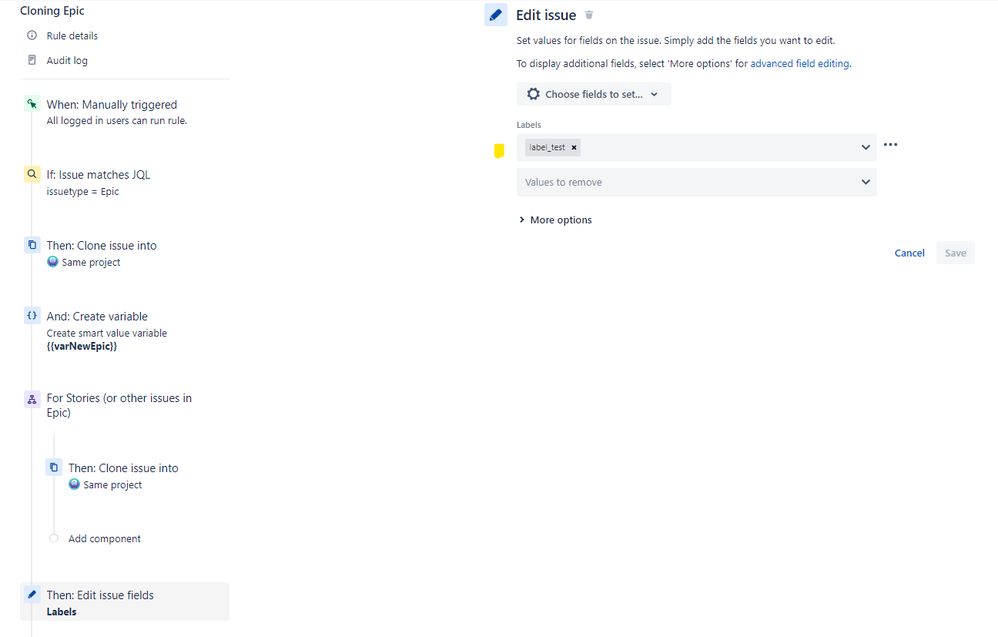Expand the Labels values dropdown arrow
Viewport: 998px width, 637px height.
tap(866, 147)
